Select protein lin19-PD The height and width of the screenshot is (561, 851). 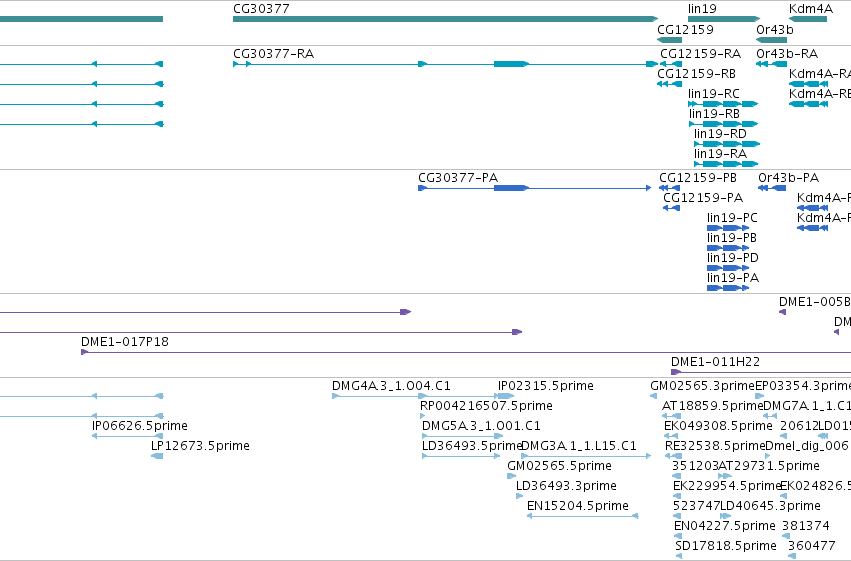728,268
